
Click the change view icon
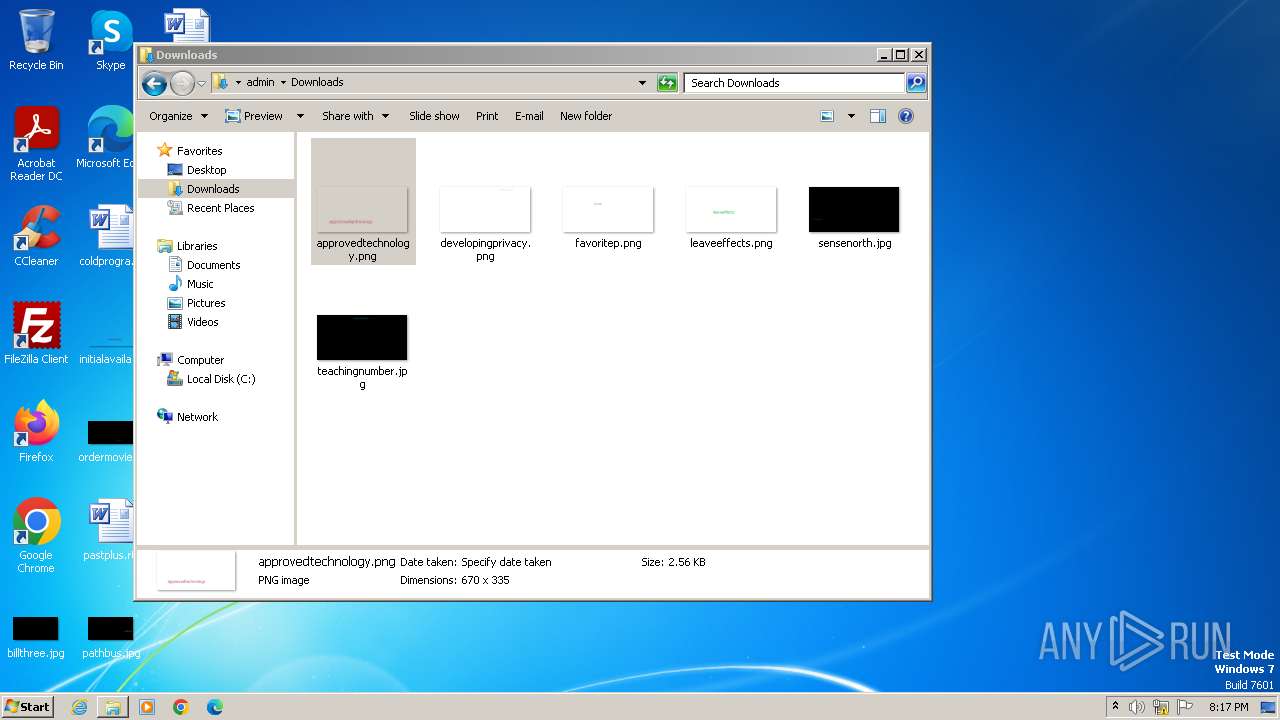tap(827, 116)
